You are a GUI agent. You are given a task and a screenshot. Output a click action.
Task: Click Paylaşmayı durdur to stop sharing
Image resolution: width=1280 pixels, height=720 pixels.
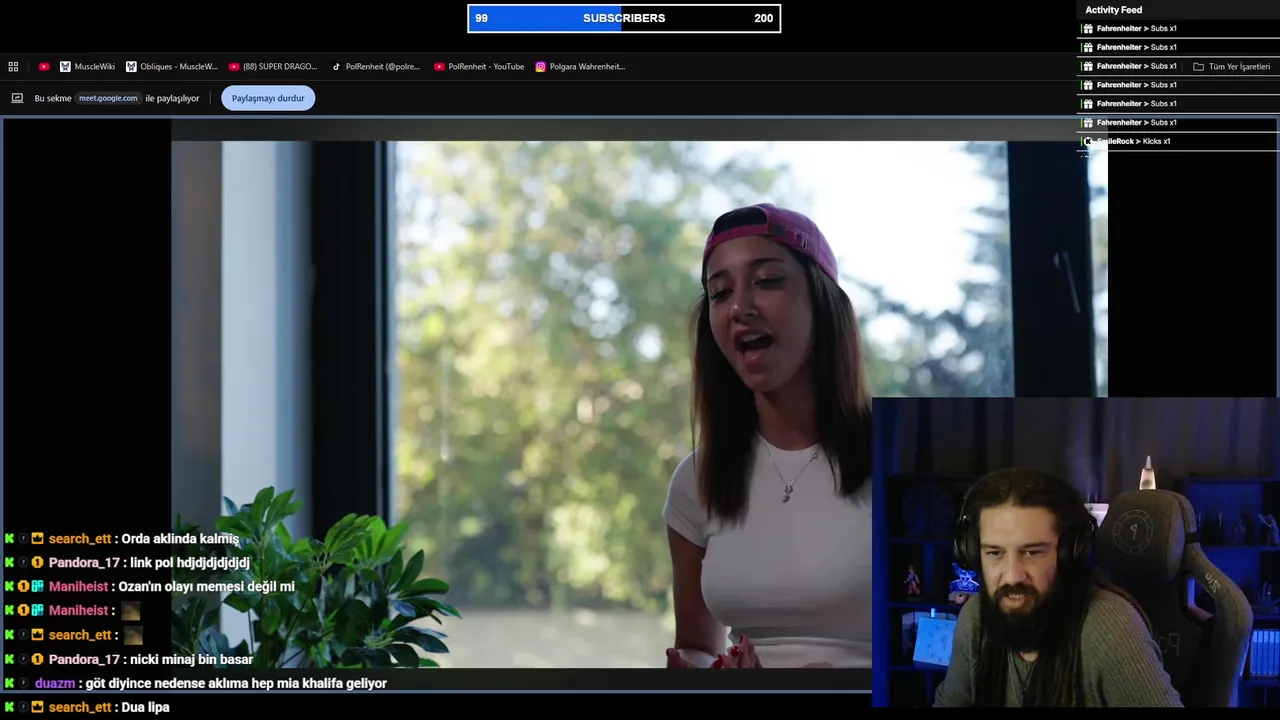coord(268,98)
